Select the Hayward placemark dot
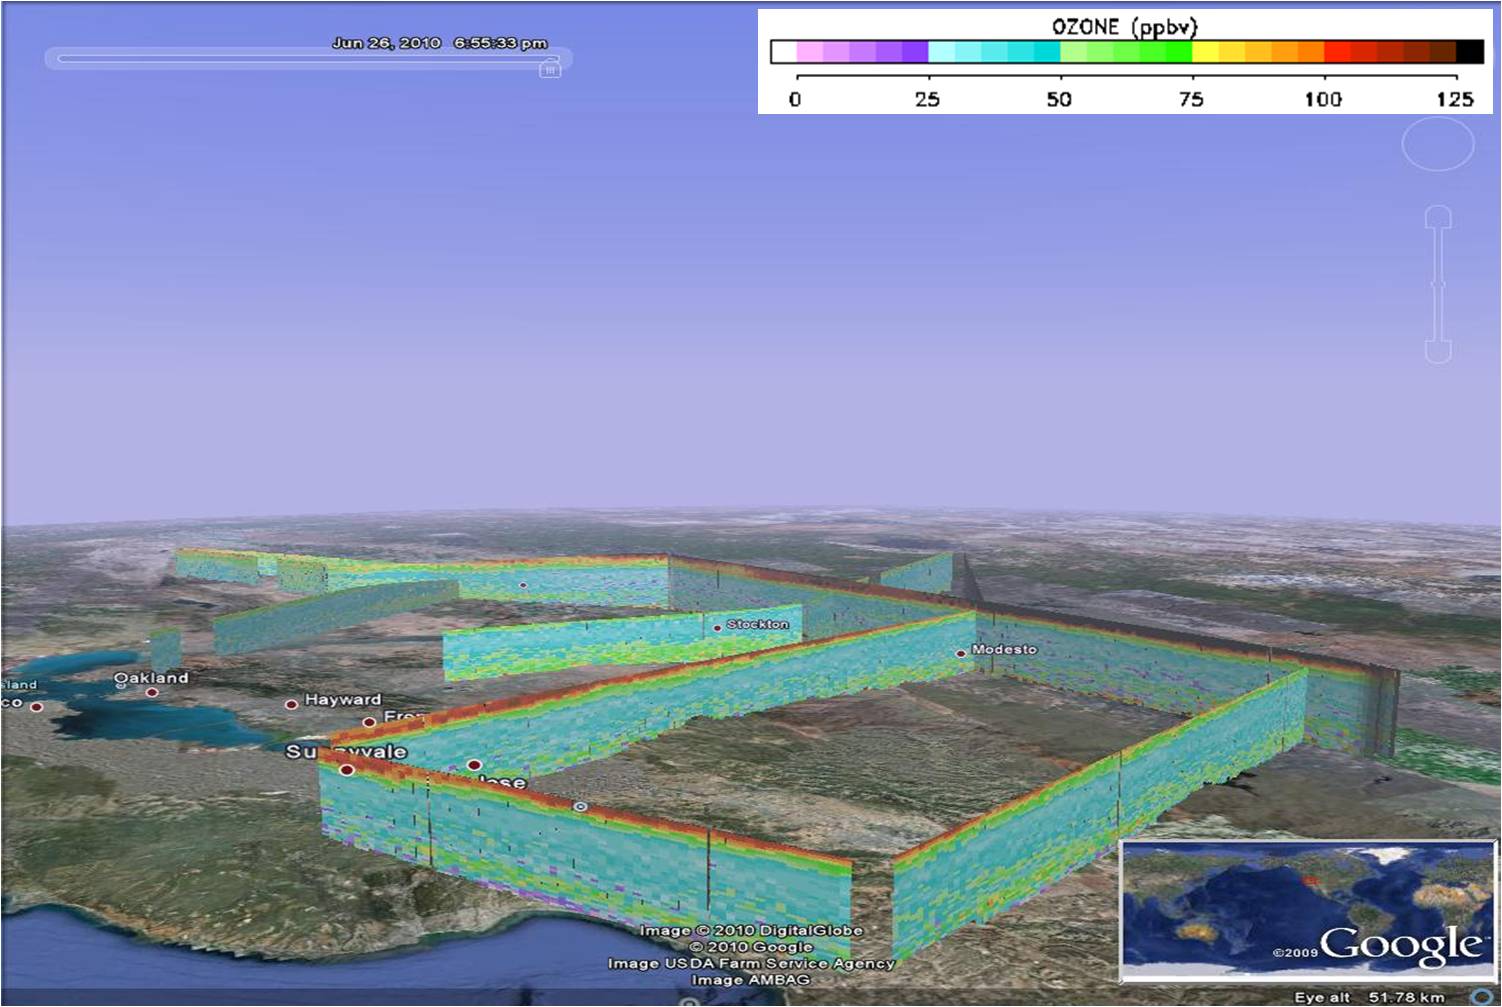This screenshot has height=1007, width=1502. click(x=291, y=704)
